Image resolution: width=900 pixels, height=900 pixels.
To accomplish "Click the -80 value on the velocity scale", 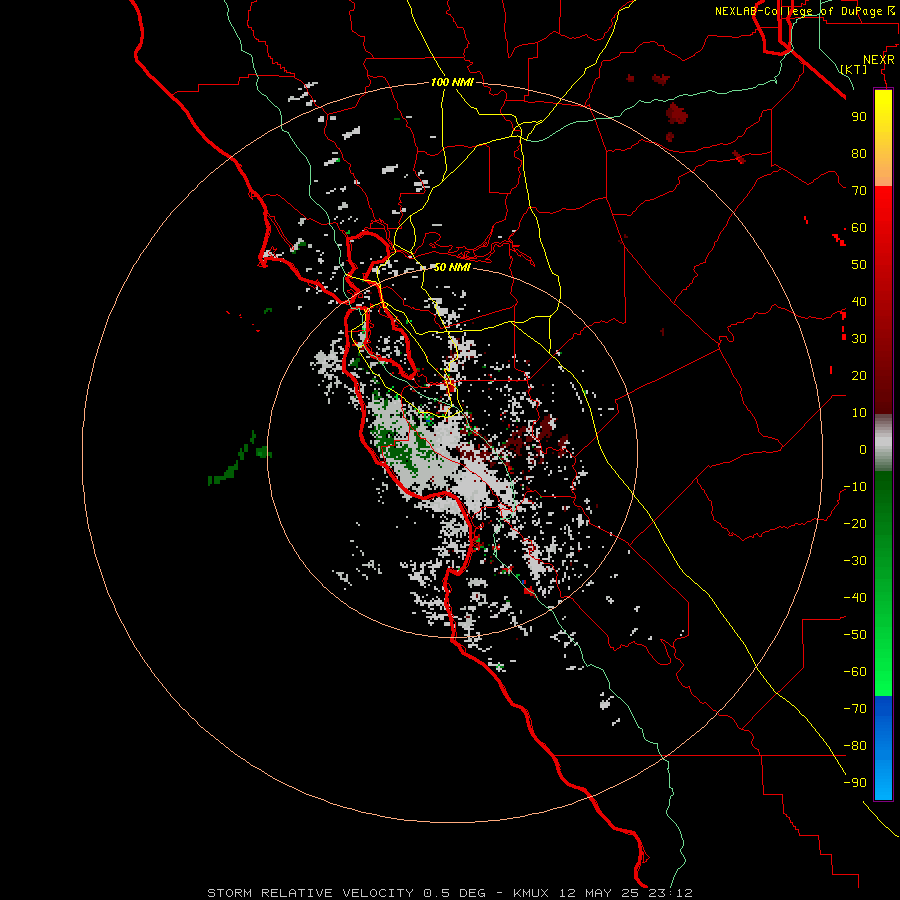I will [855, 746].
